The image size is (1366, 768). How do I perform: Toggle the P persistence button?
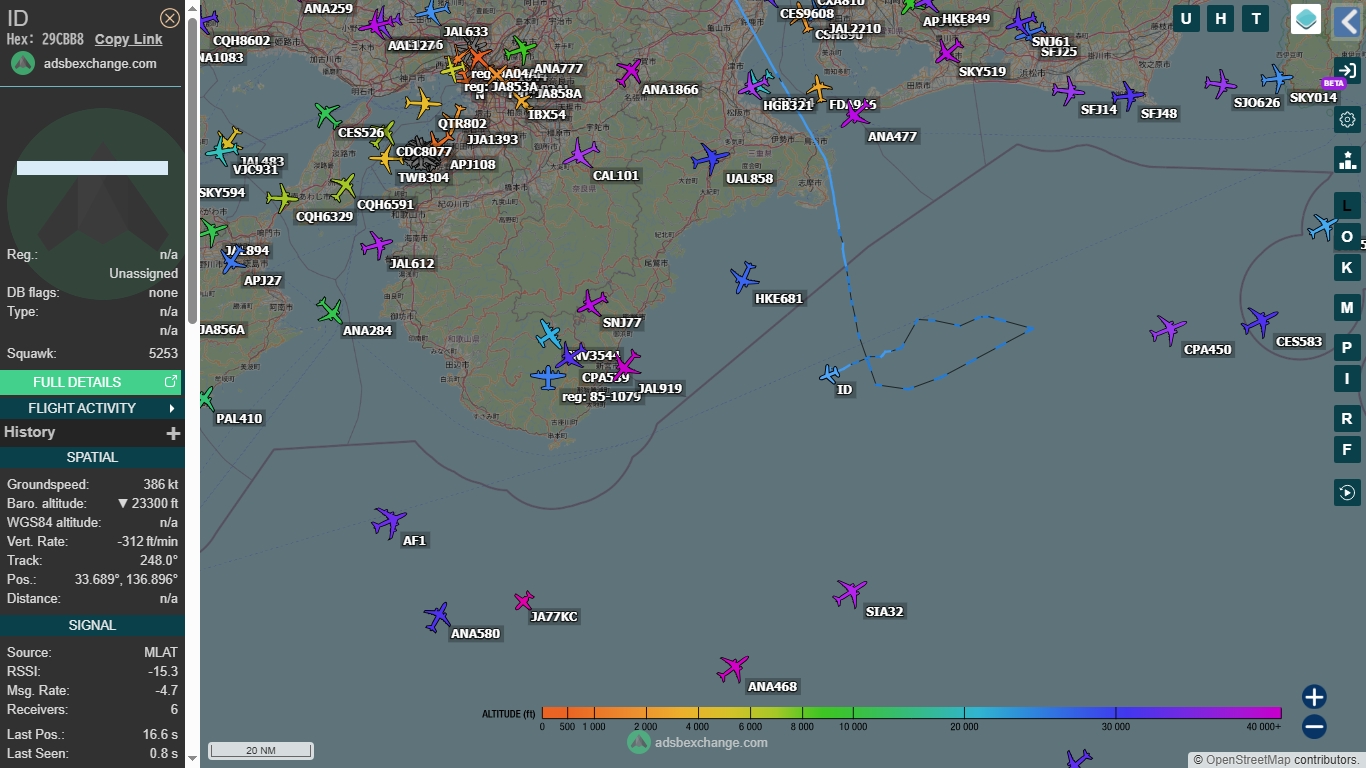pos(1347,348)
